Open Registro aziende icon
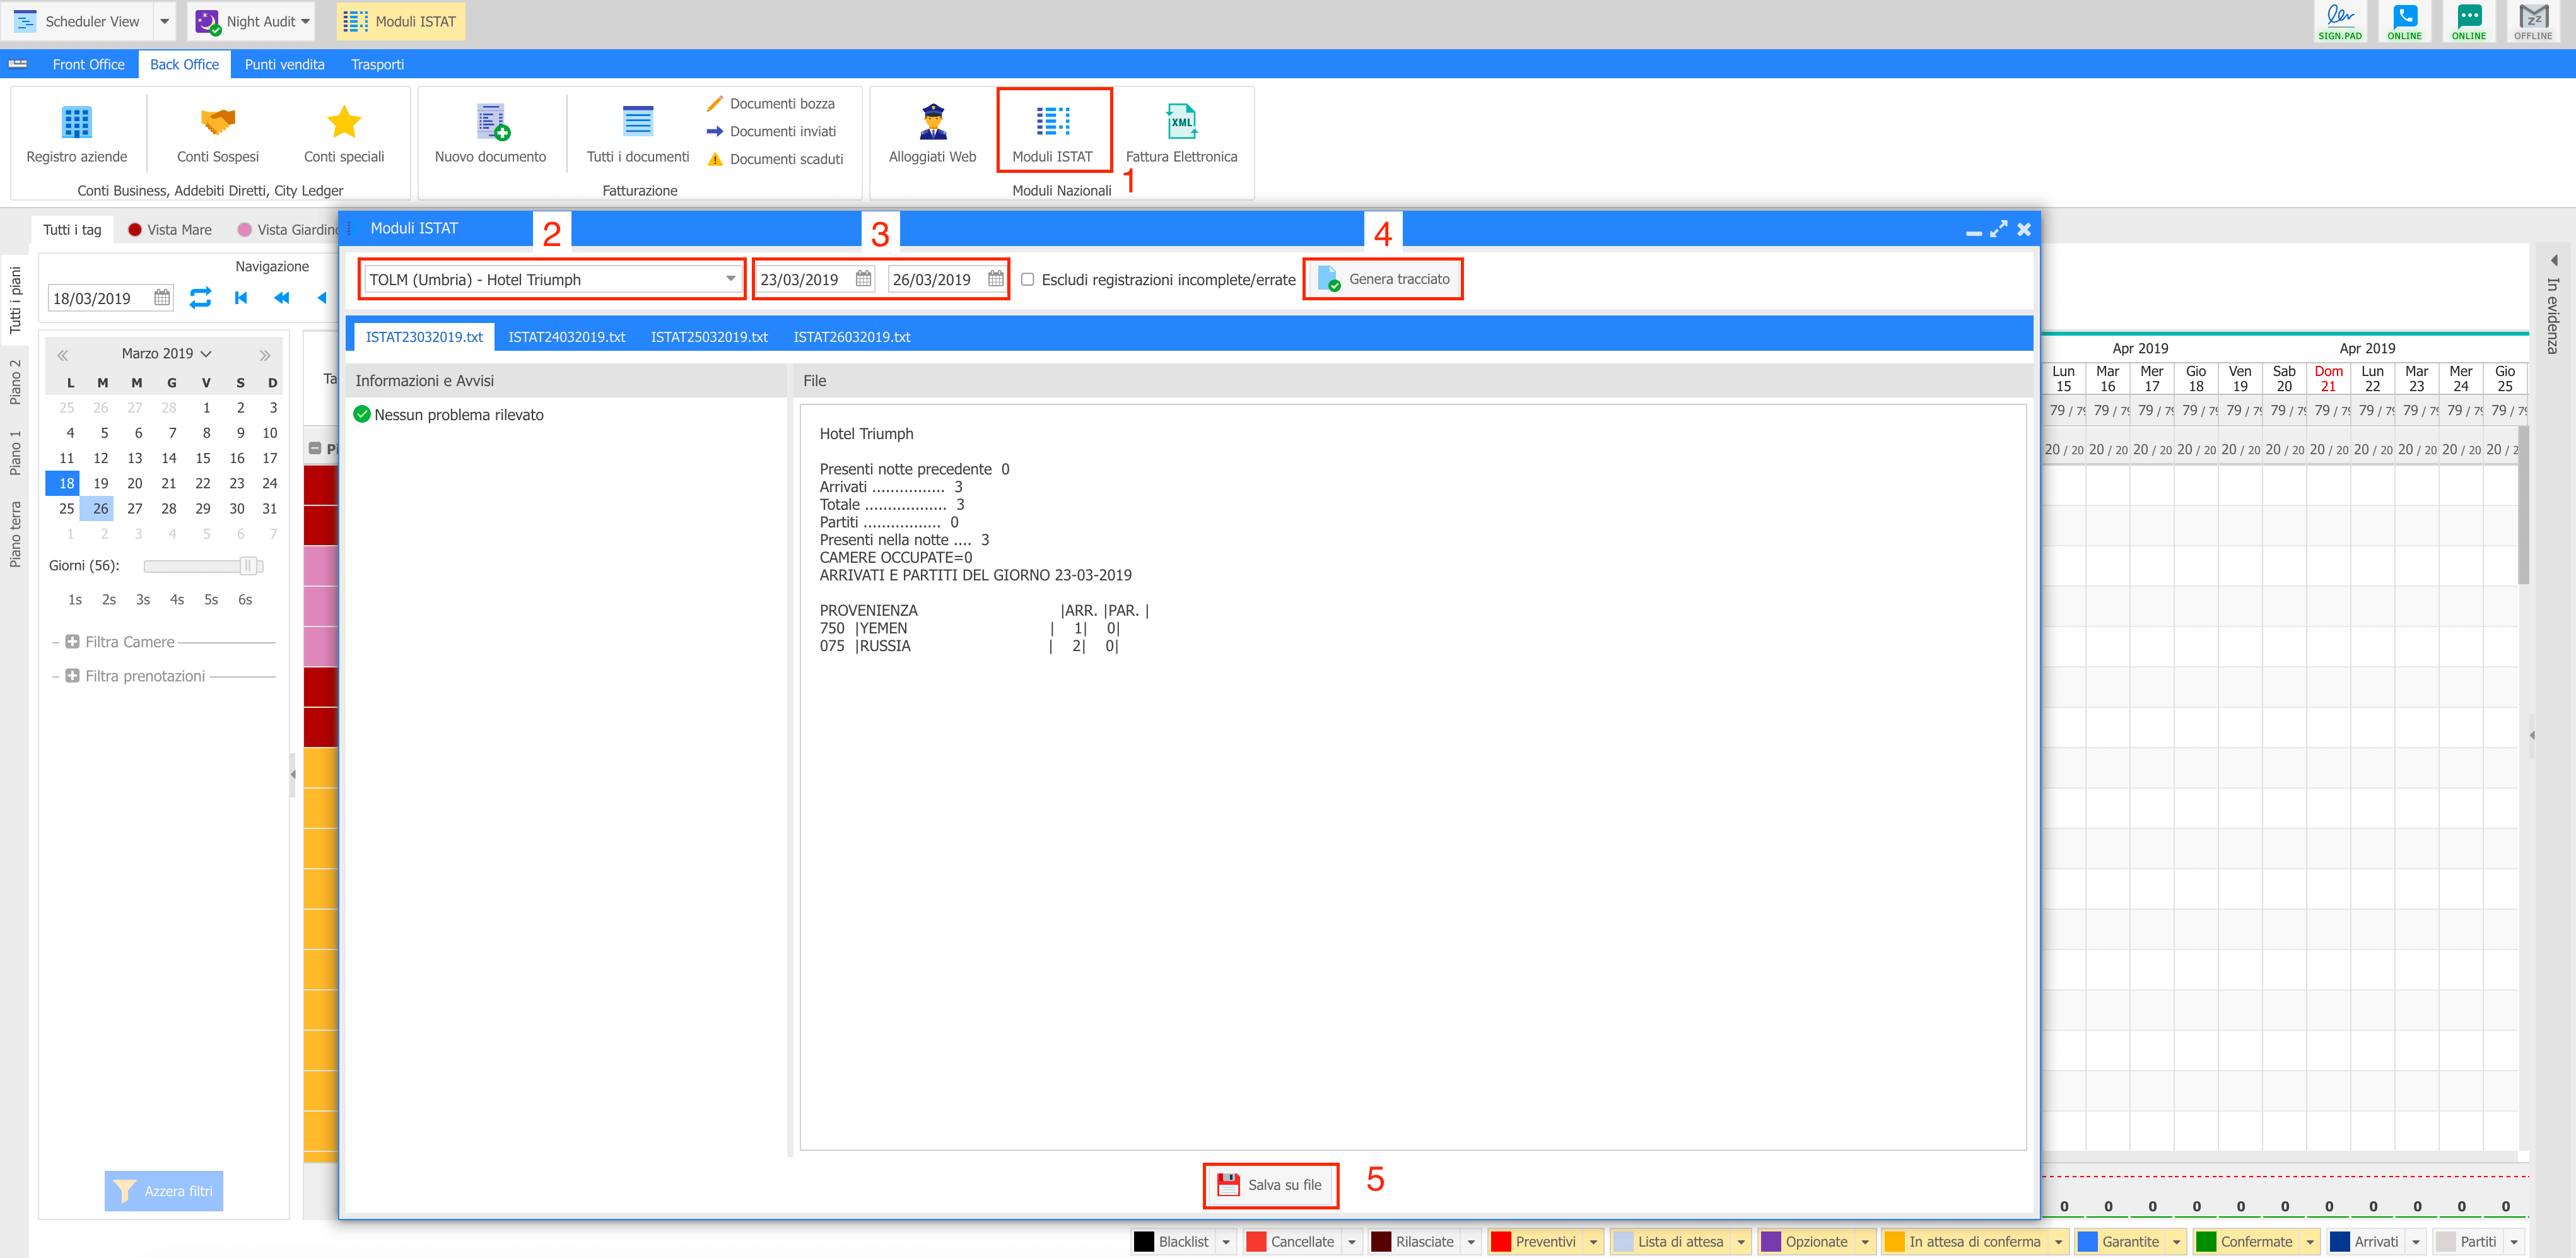The height and width of the screenshot is (1258, 2576). [76, 122]
